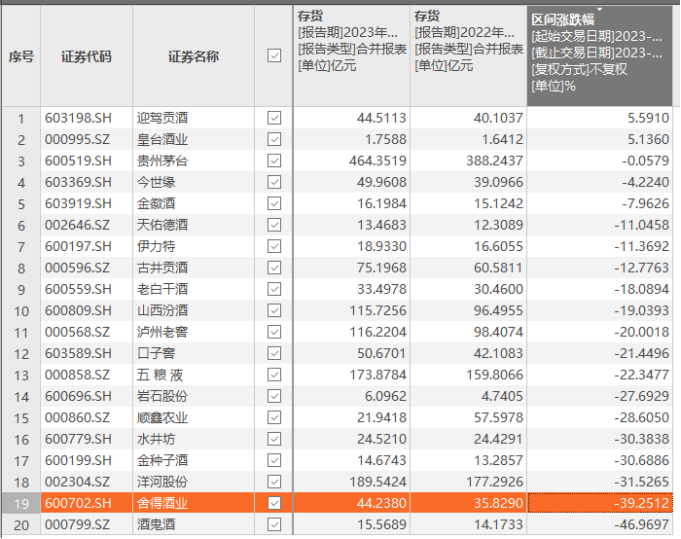Toggle the checkbox for 酒鬼酒
This screenshot has height=539, width=681.
coord(274,524)
